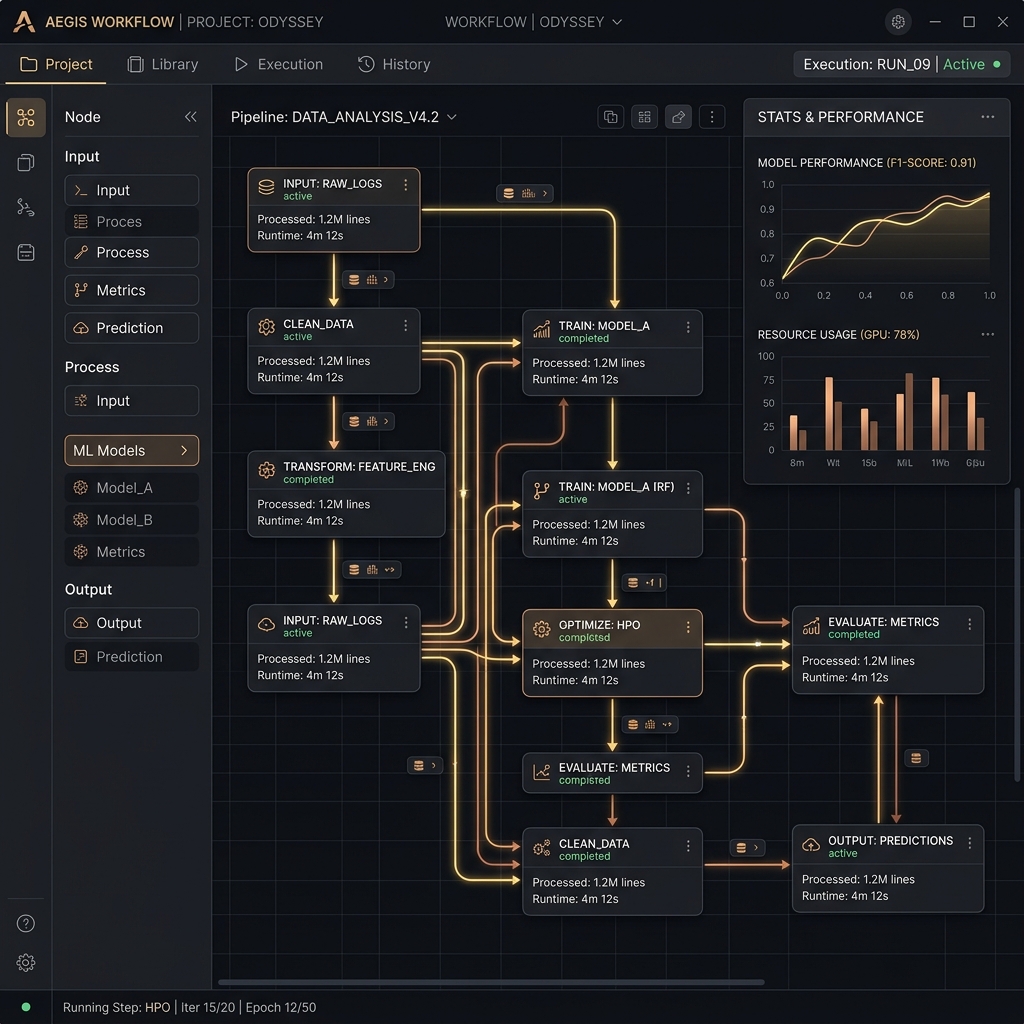Select Metrics under ML Models
Screen dimensions: 1024x1024
[131, 552]
